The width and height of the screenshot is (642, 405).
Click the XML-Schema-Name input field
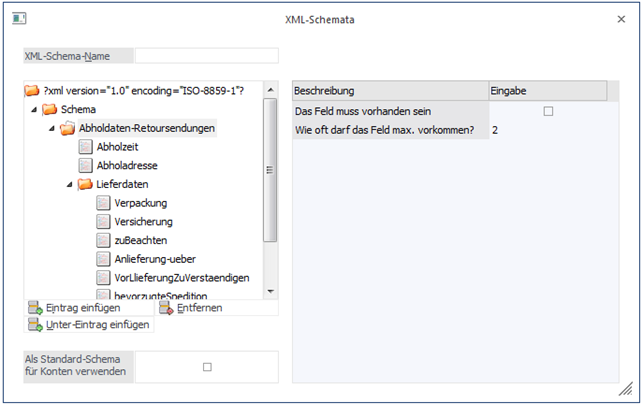click(206, 56)
